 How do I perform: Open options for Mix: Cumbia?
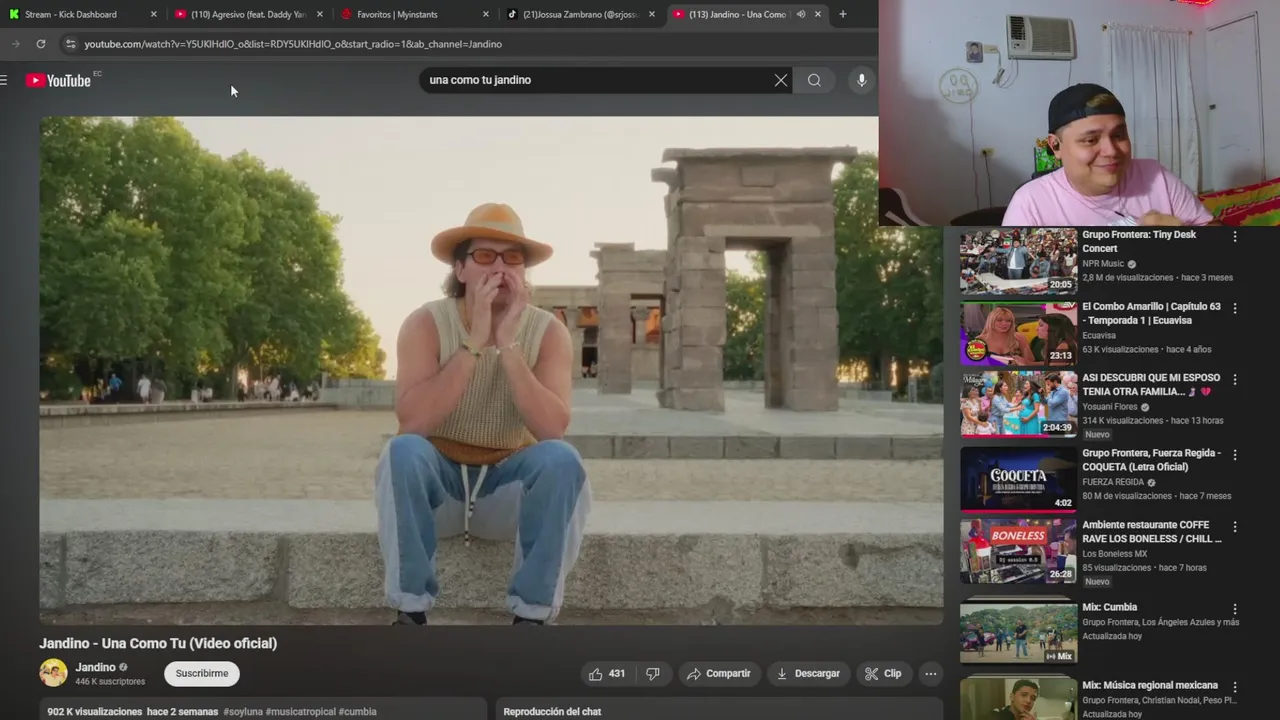coord(1235,609)
